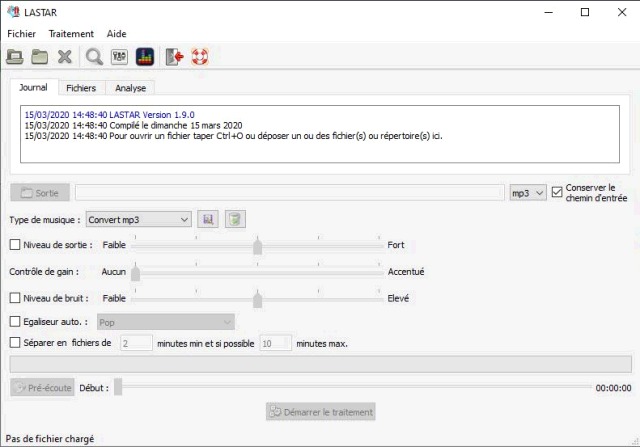Click the processing progress bar

click(321, 364)
